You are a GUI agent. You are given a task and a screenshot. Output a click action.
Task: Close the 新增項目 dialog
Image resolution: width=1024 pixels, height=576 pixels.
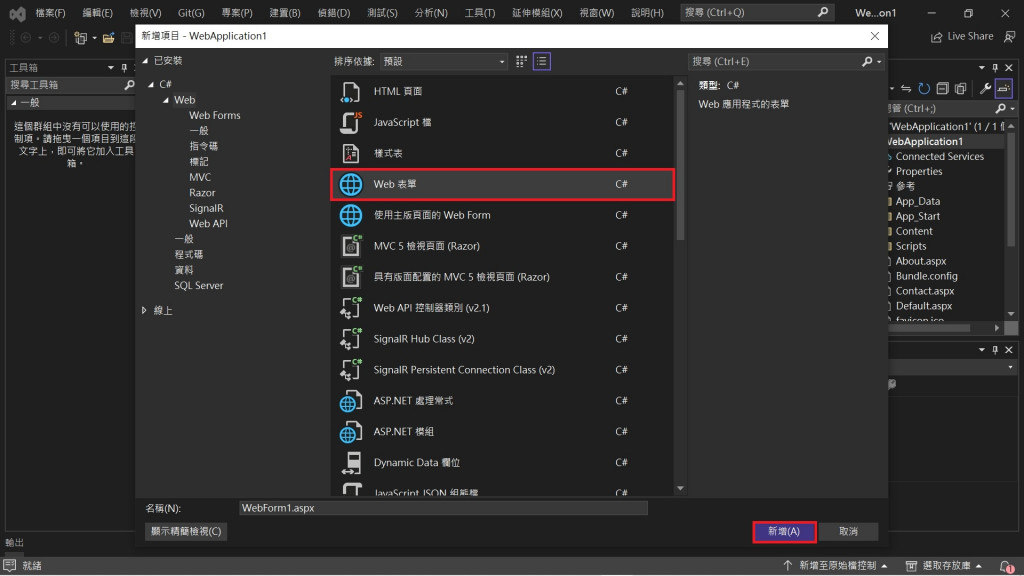pos(874,36)
